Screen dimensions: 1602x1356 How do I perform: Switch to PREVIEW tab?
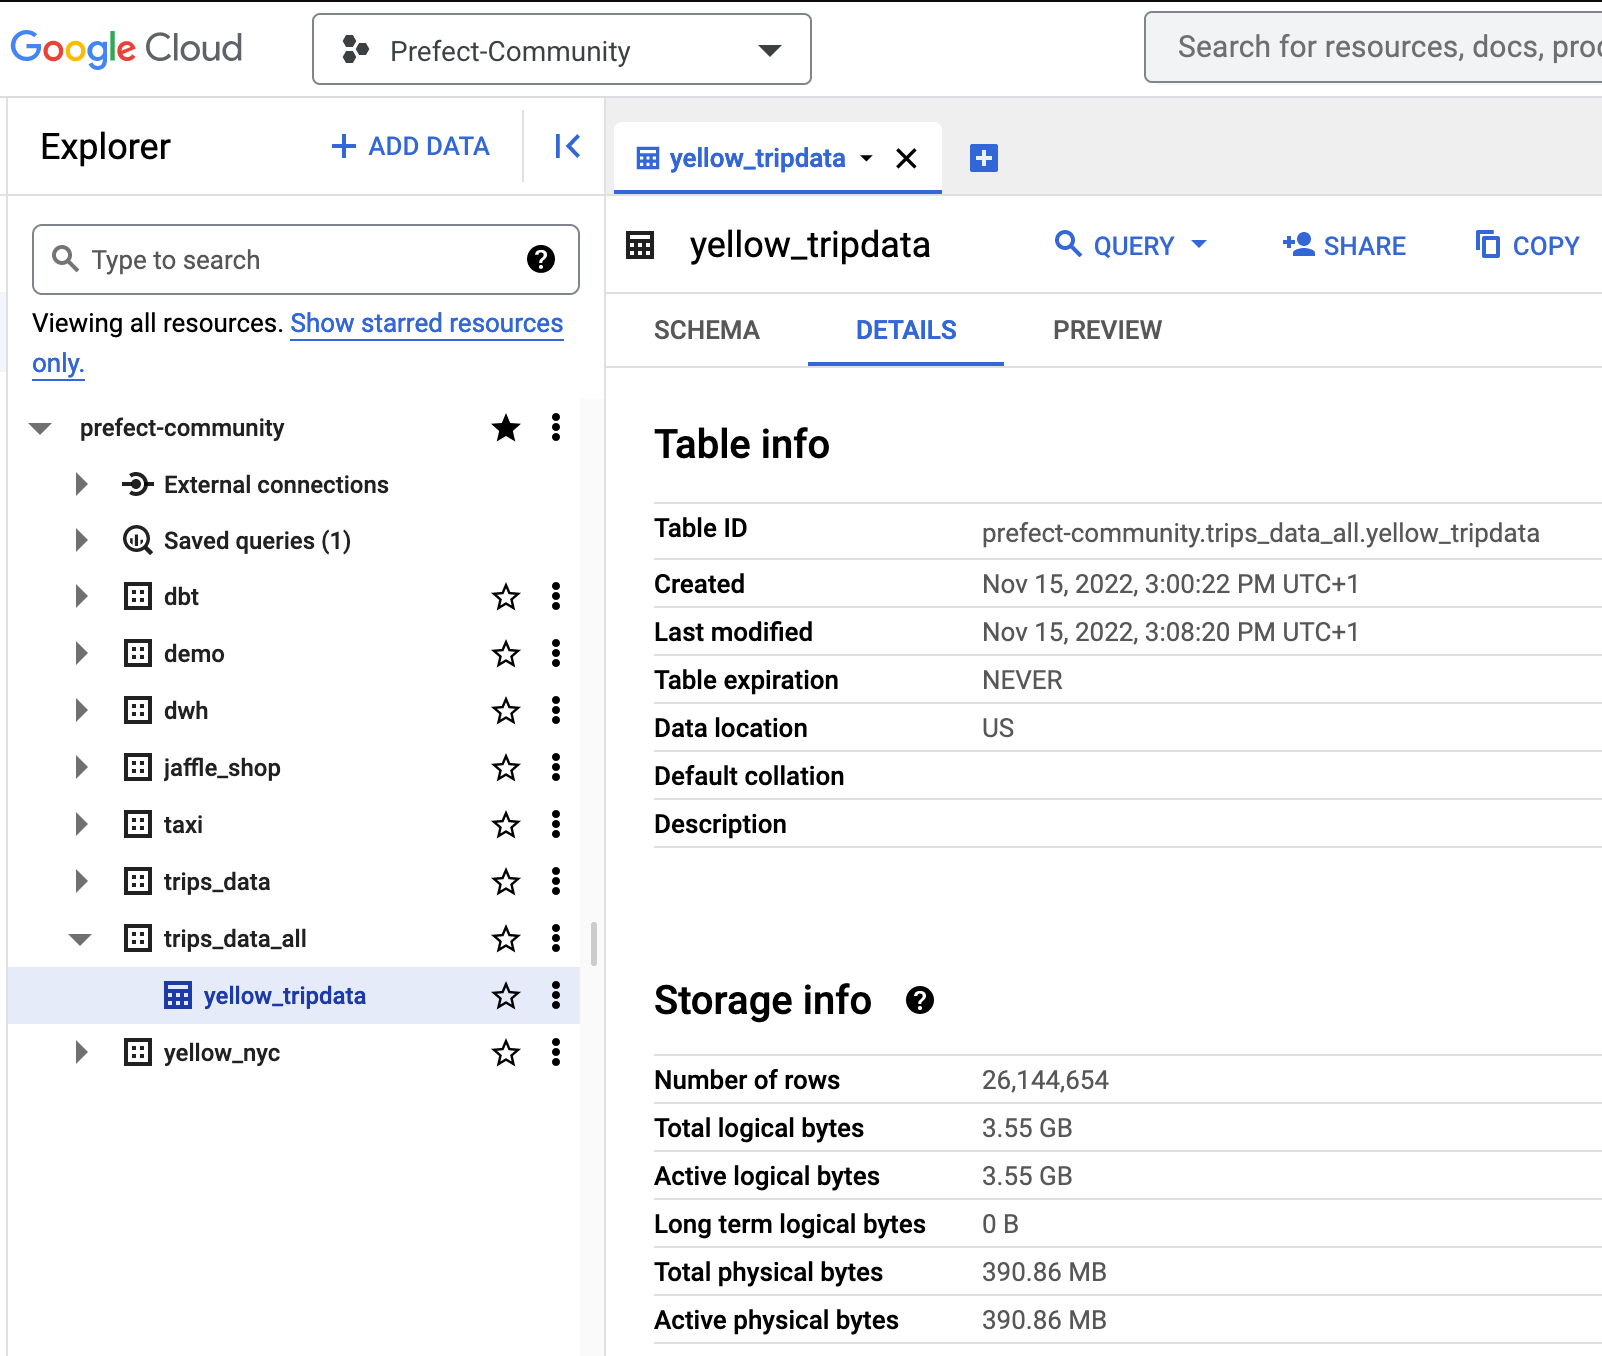1107,330
